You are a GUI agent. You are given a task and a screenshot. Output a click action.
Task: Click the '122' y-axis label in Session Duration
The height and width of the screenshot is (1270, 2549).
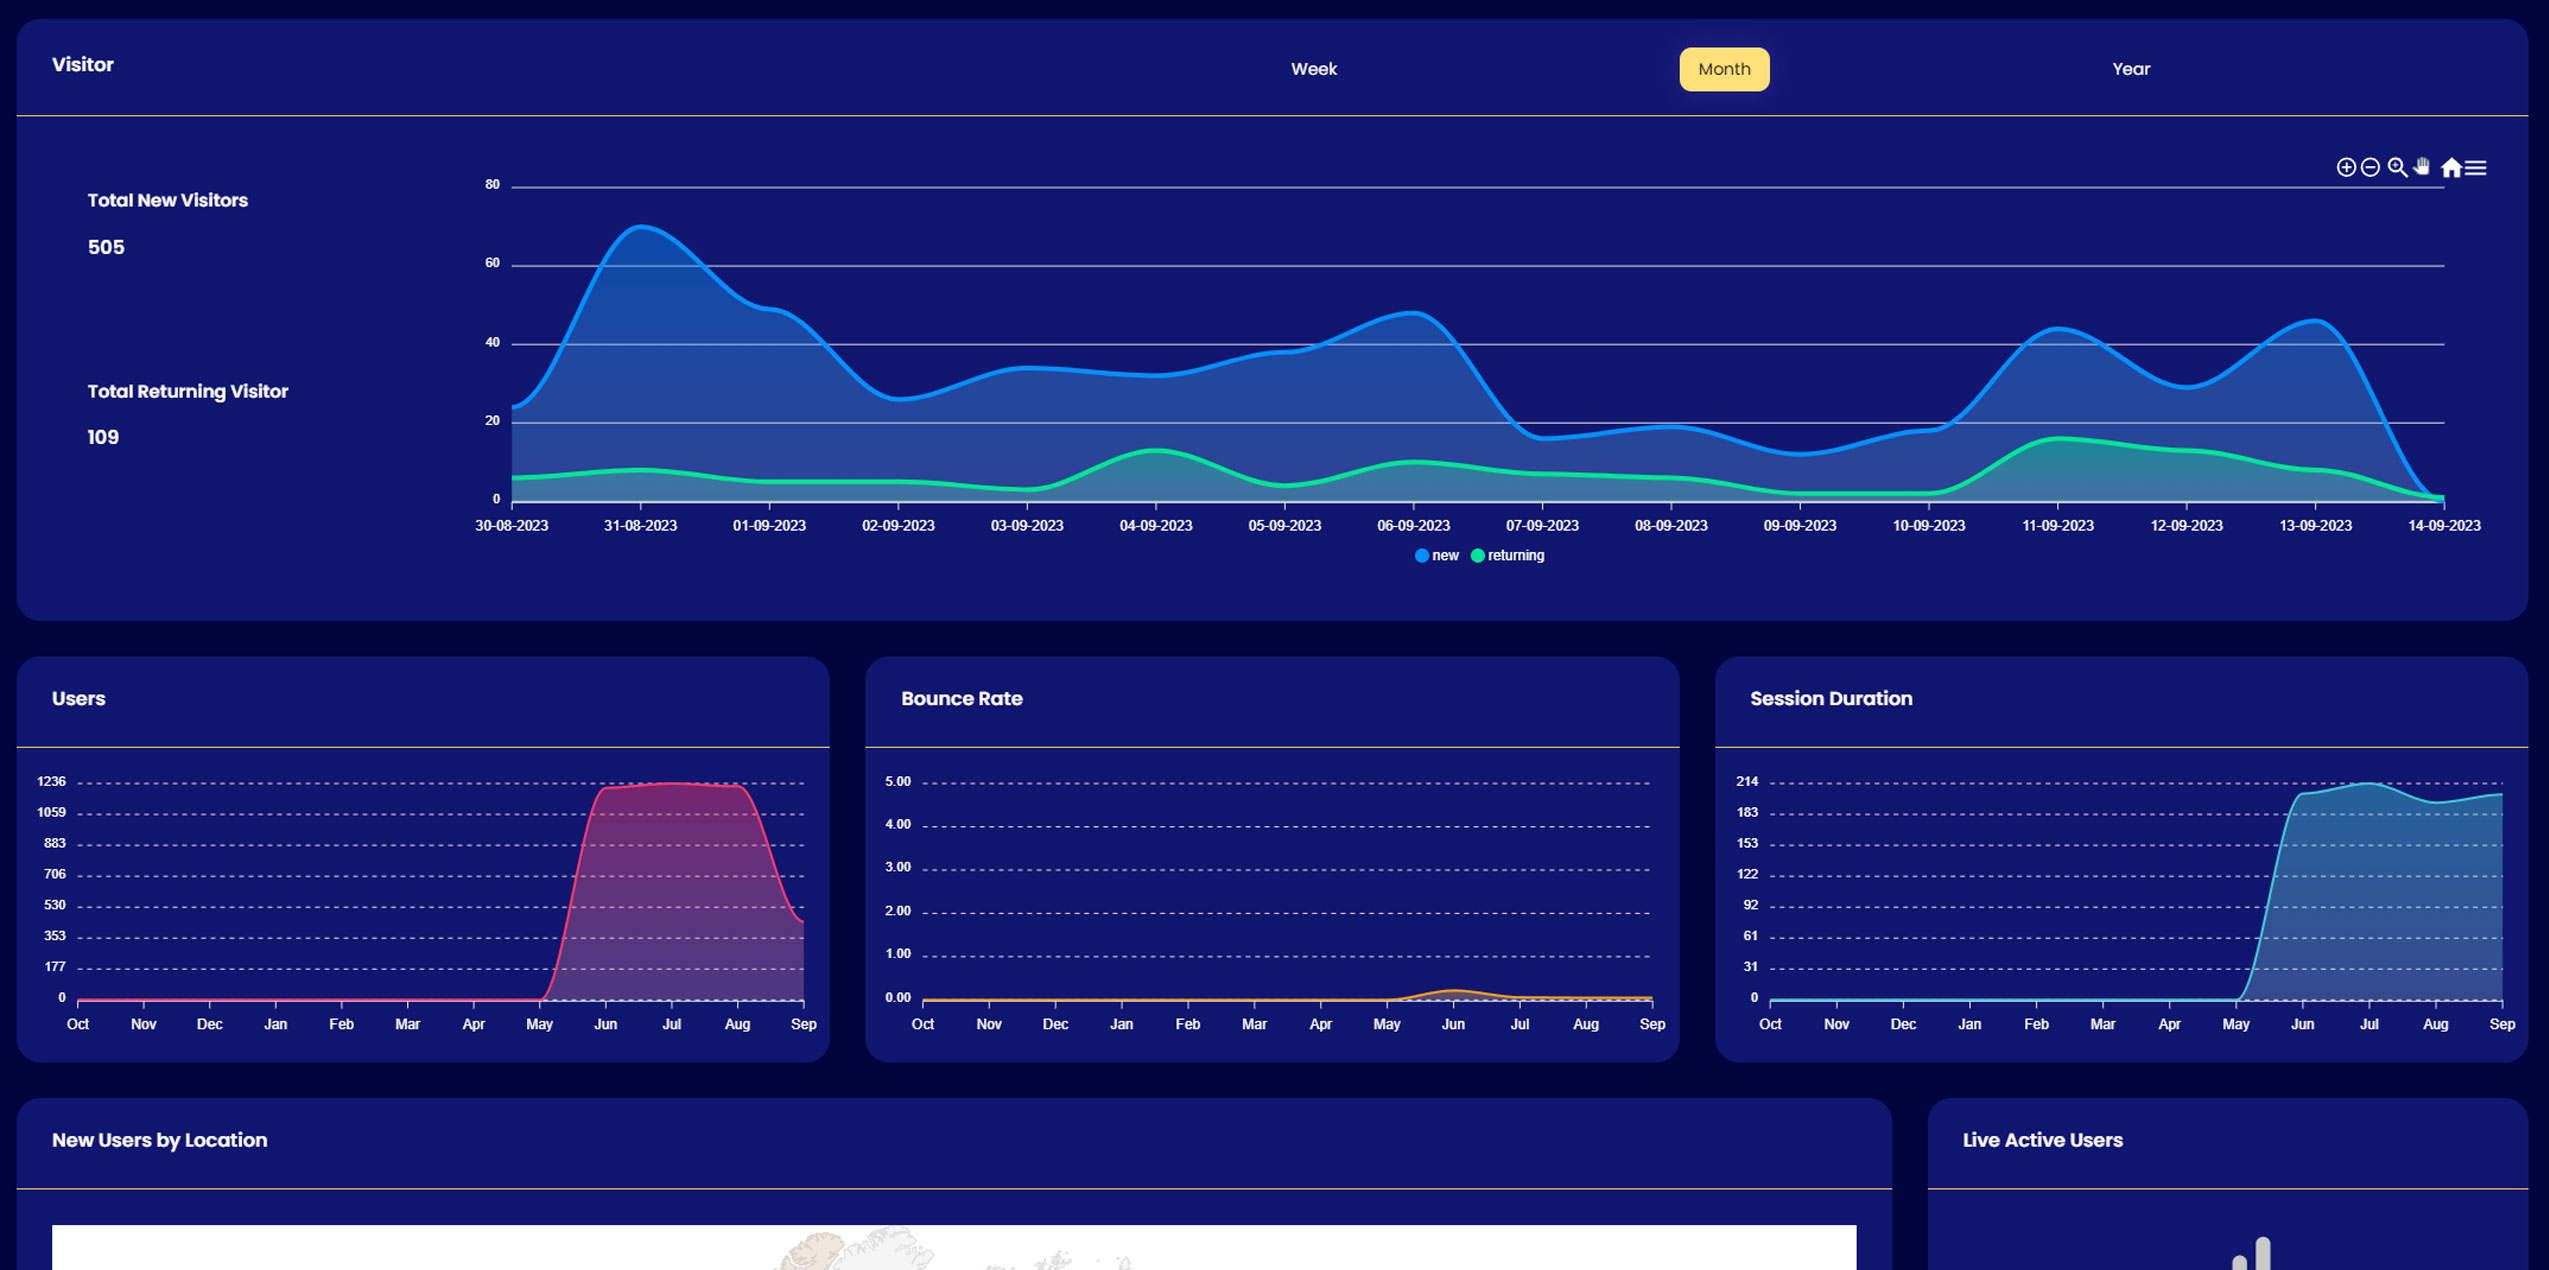coord(1746,874)
